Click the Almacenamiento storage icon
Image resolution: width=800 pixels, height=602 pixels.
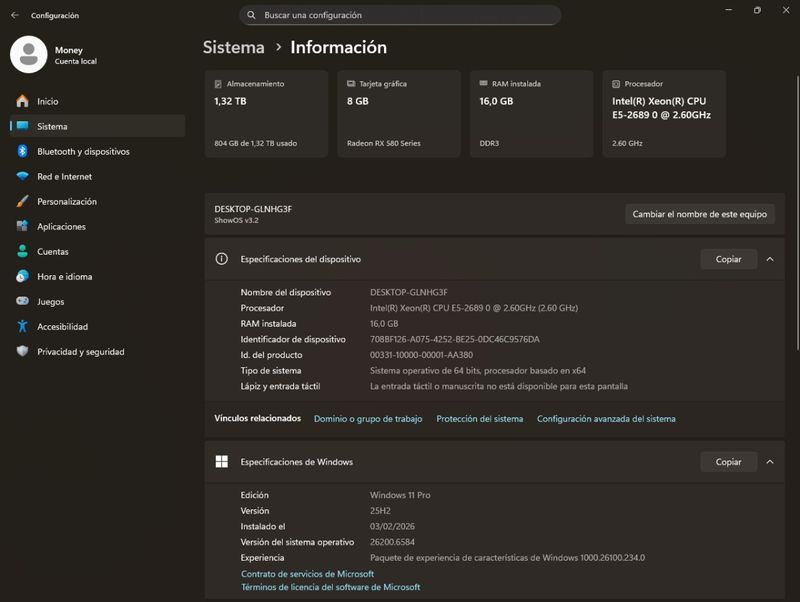pos(218,84)
